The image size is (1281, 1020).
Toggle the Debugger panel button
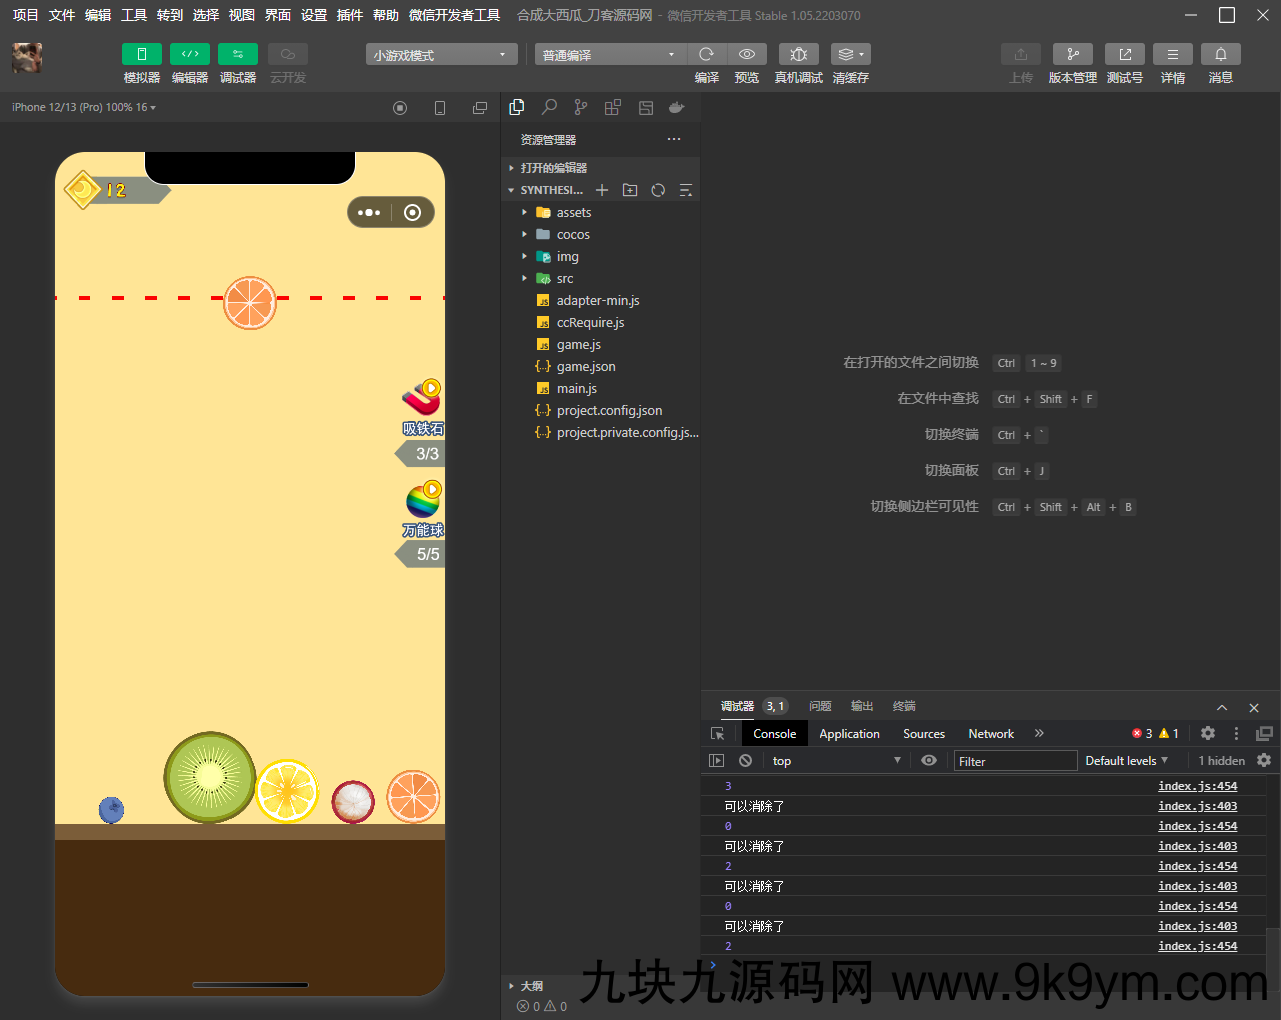pyautogui.click(x=237, y=54)
